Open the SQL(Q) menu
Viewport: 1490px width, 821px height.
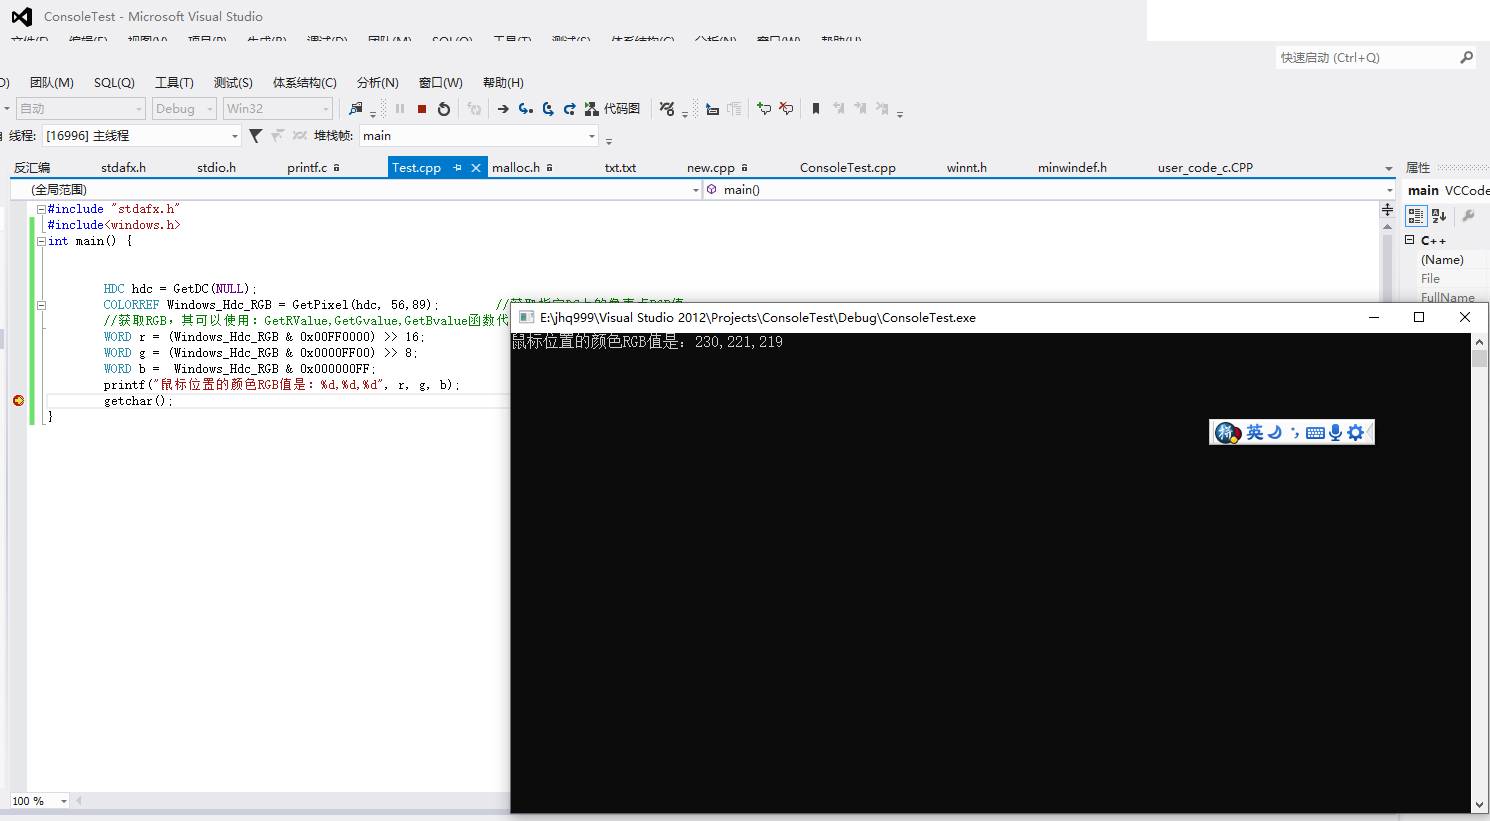click(114, 83)
